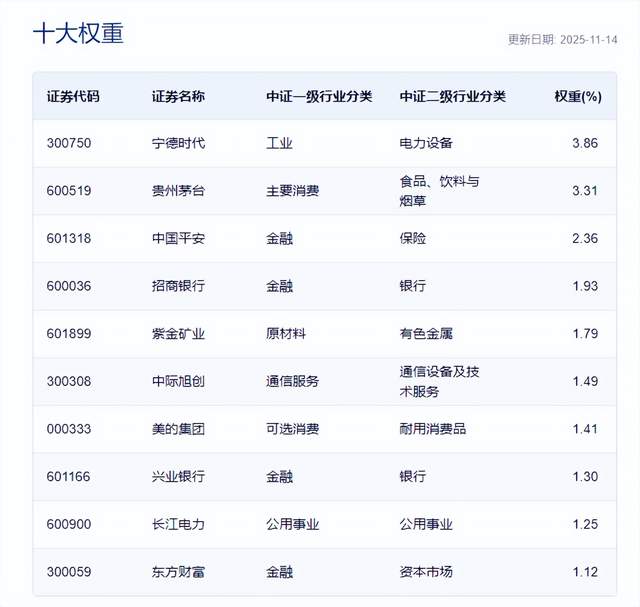Click 公用事业 in the first-level industry column
Image resolution: width=640 pixels, height=607 pixels.
coord(293,525)
